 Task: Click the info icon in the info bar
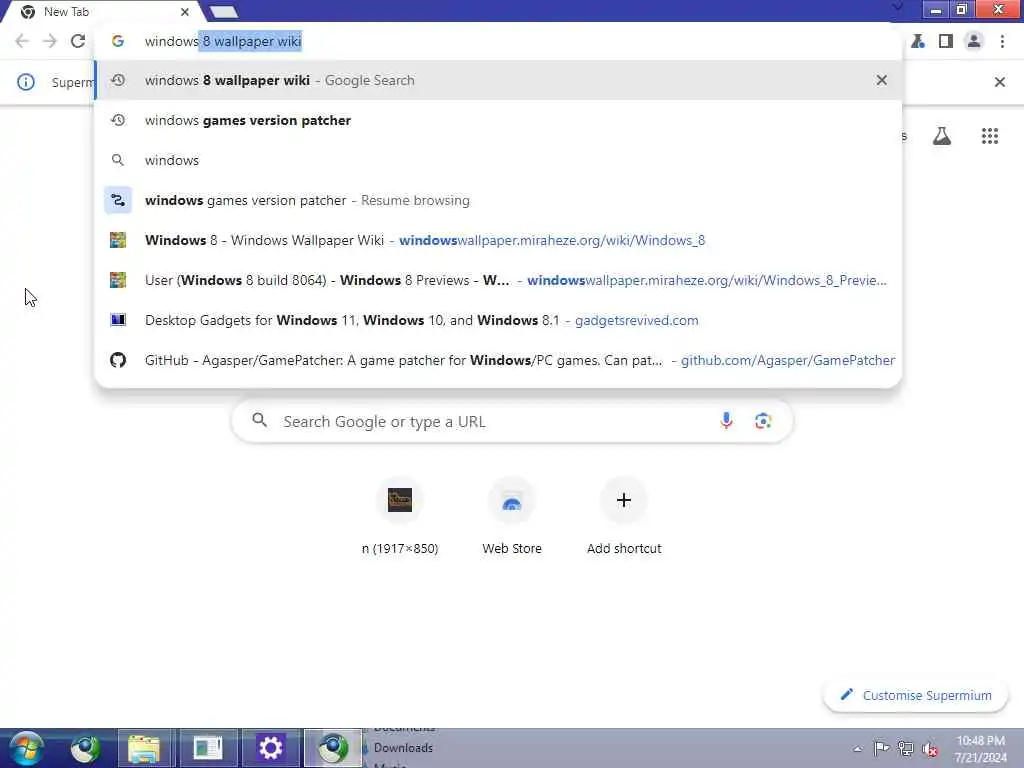(x=25, y=82)
